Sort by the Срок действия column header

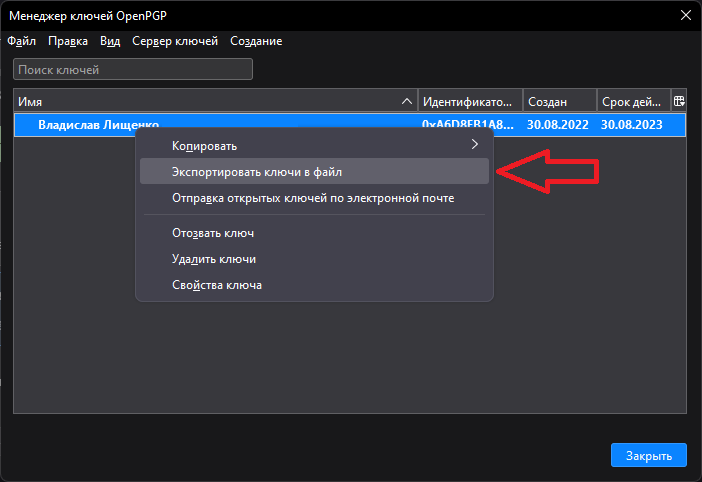[634, 102]
